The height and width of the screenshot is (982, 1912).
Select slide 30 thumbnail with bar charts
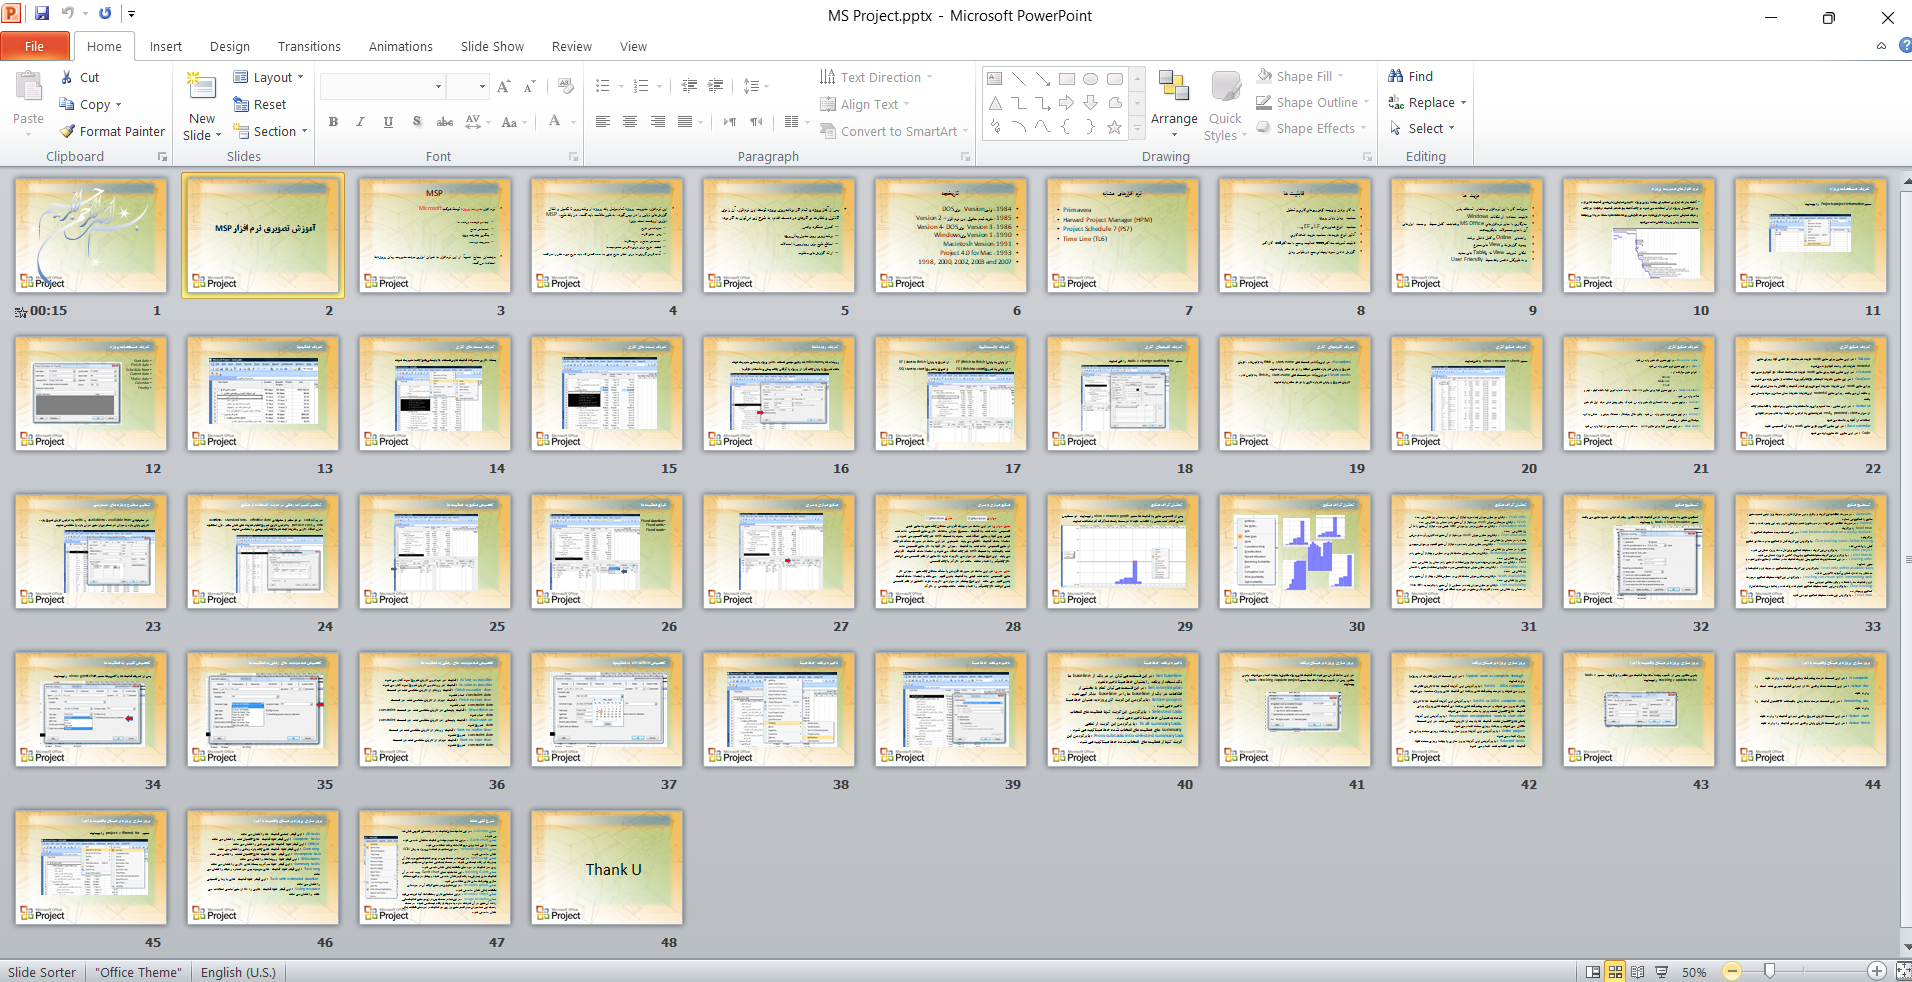1295,552
